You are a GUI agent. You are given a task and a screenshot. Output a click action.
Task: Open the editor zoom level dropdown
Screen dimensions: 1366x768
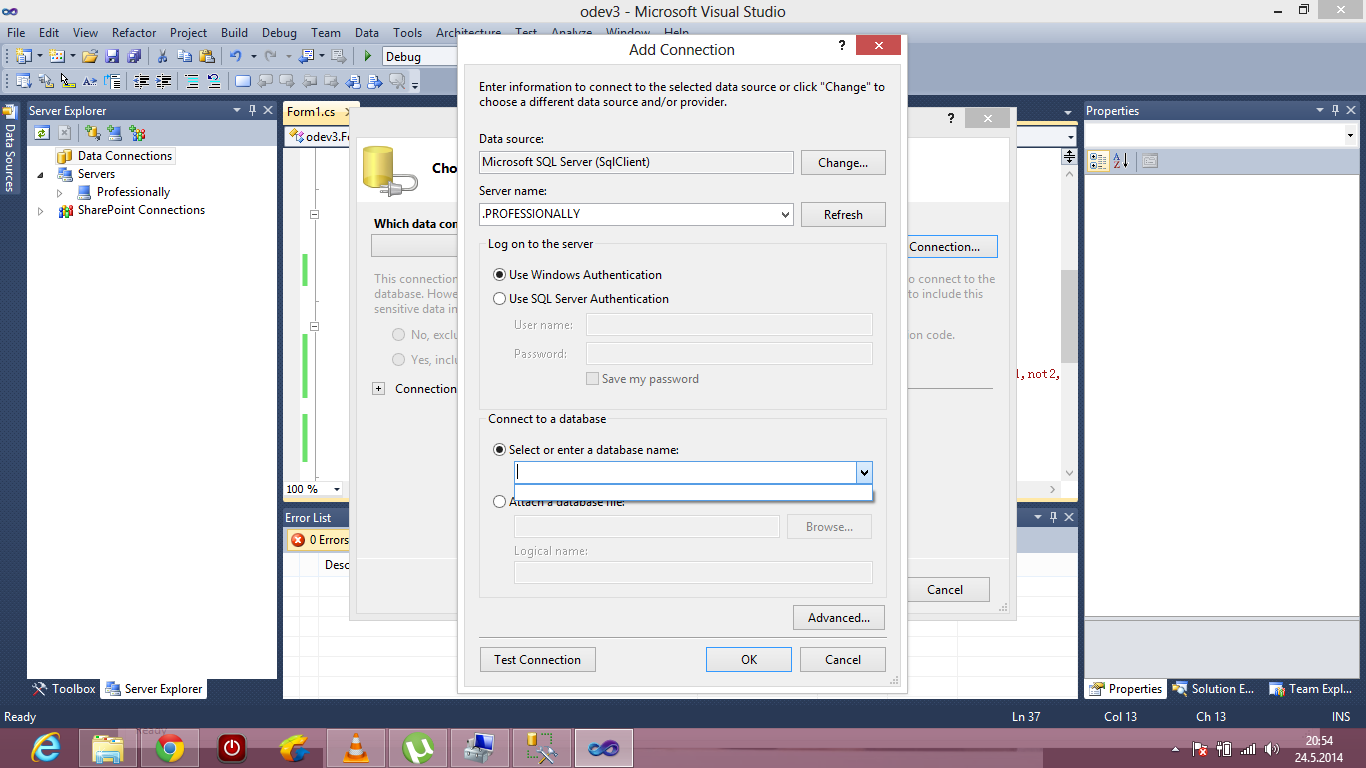337,489
